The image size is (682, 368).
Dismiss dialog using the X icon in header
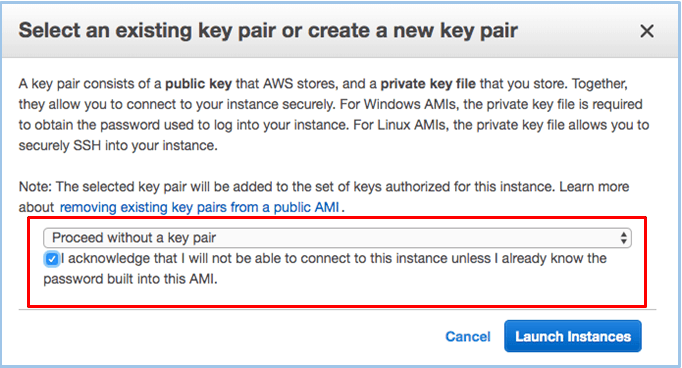(x=647, y=31)
